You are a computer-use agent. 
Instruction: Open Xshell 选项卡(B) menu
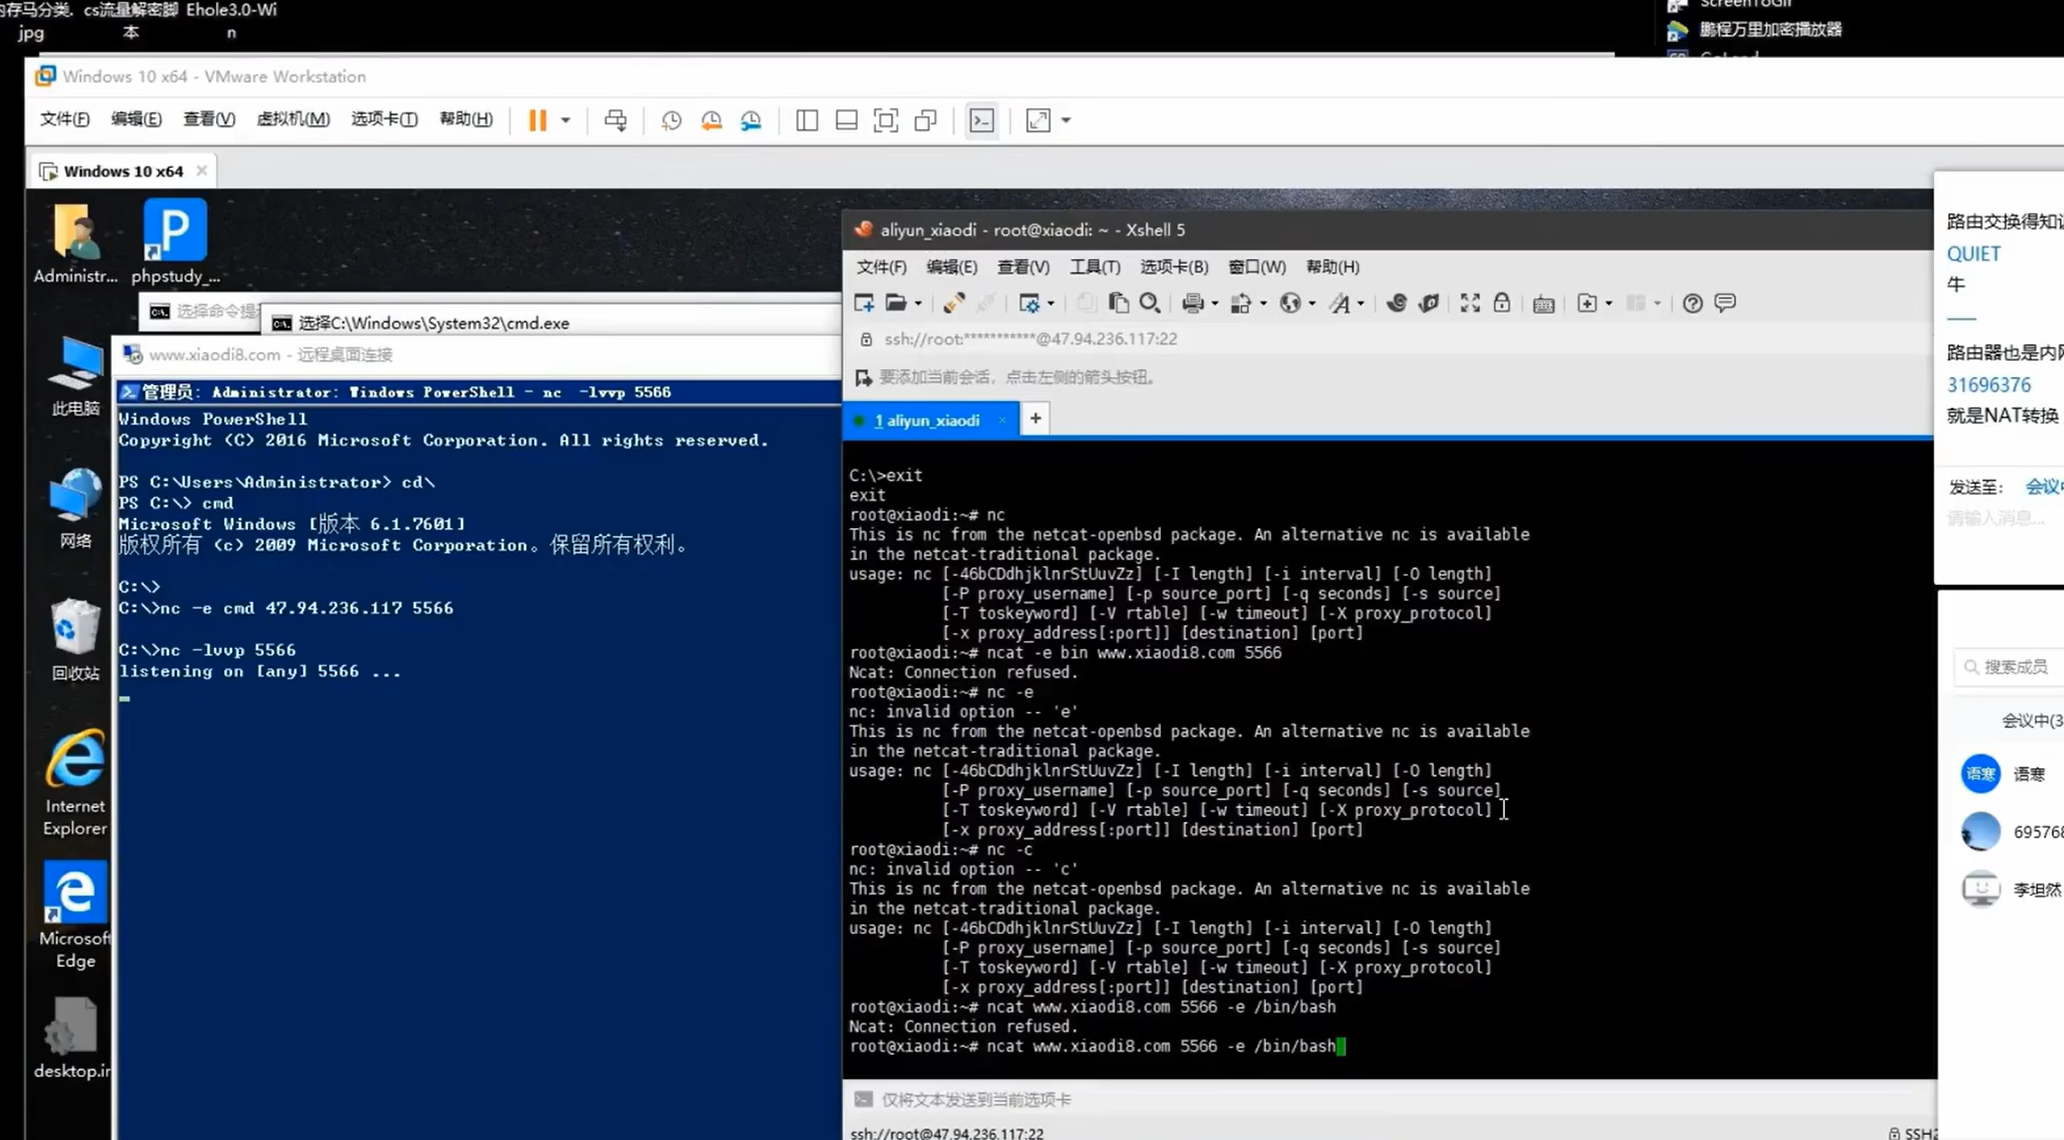[x=1174, y=267]
